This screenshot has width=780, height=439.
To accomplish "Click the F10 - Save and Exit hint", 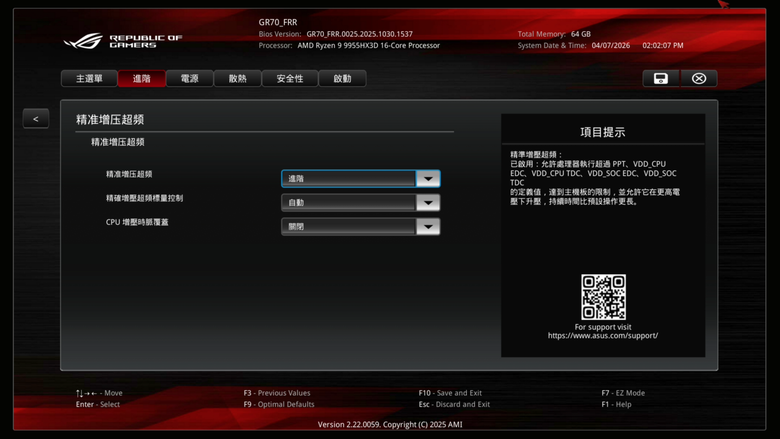I will pos(450,393).
